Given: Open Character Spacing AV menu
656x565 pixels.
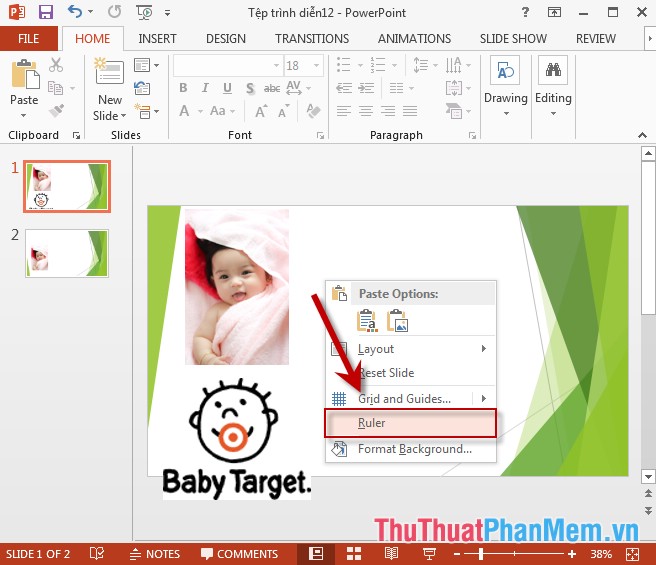Looking at the screenshot, I should pyautogui.click(x=298, y=88).
